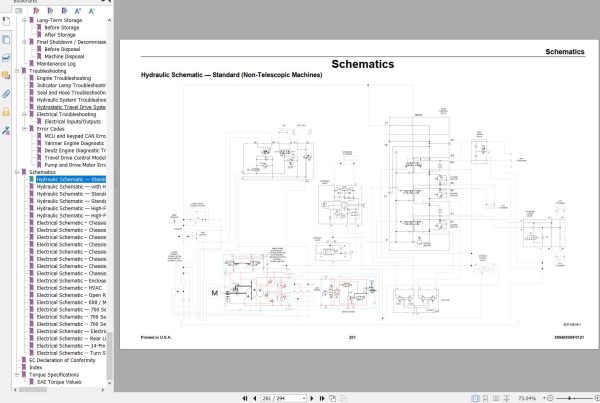The height and width of the screenshot is (403, 600).
Task: Switch to facing pages view mode
Action: point(496,398)
